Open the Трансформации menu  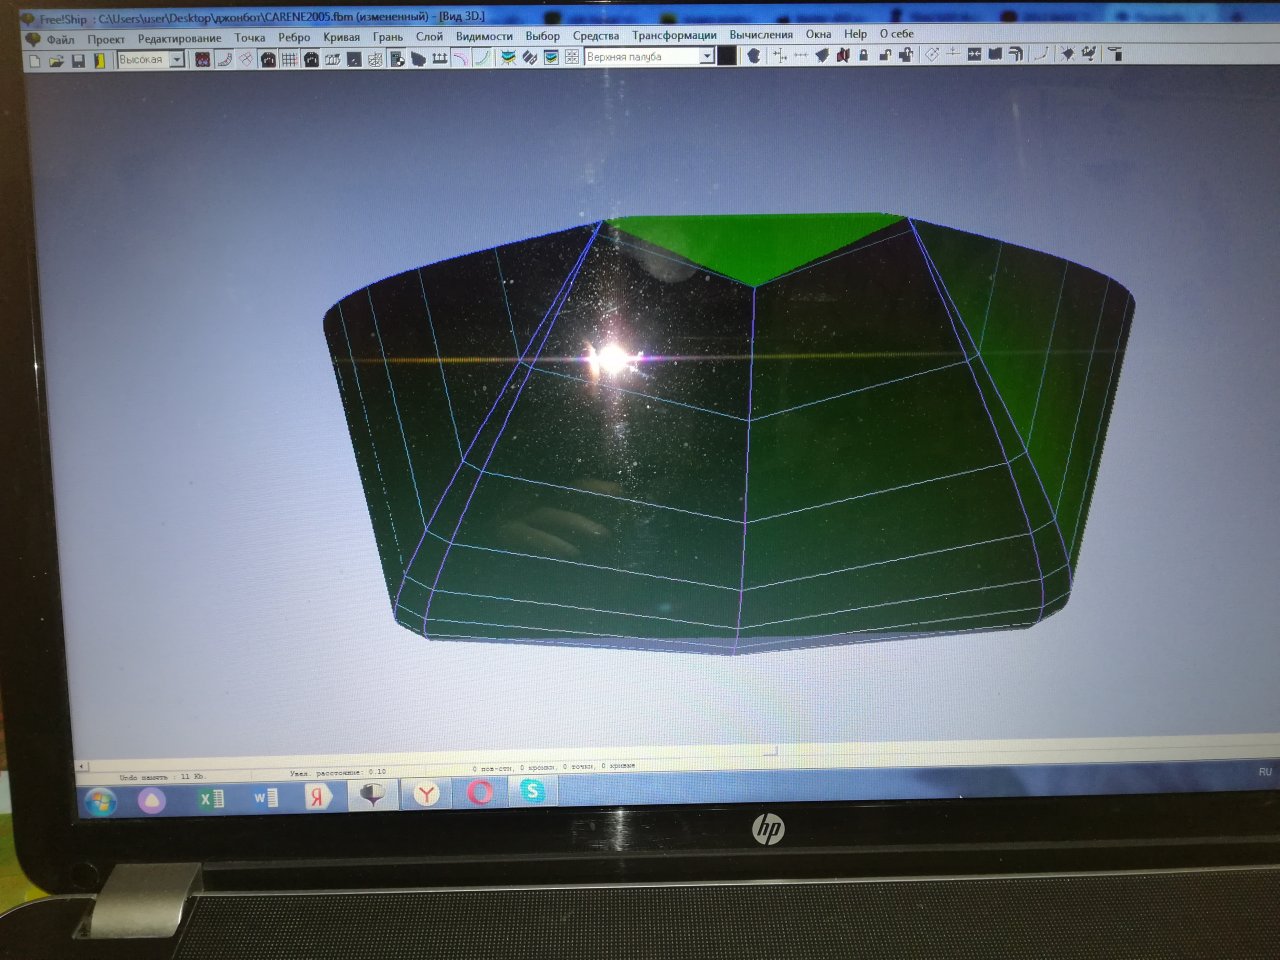point(674,35)
